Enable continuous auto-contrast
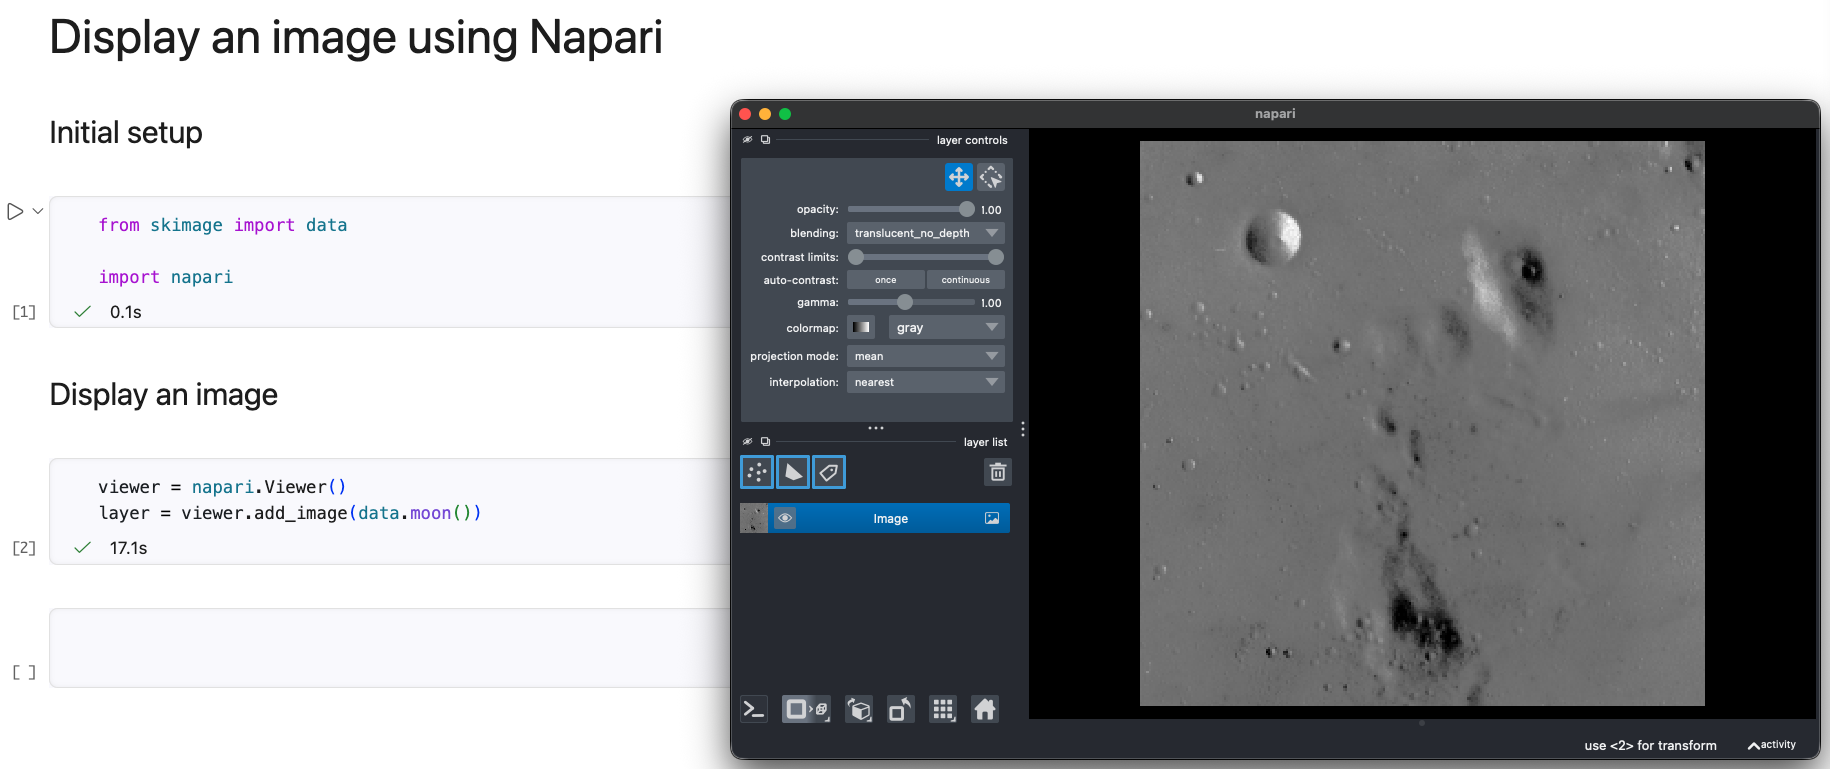Image resolution: width=1830 pixels, height=769 pixels. [965, 280]
